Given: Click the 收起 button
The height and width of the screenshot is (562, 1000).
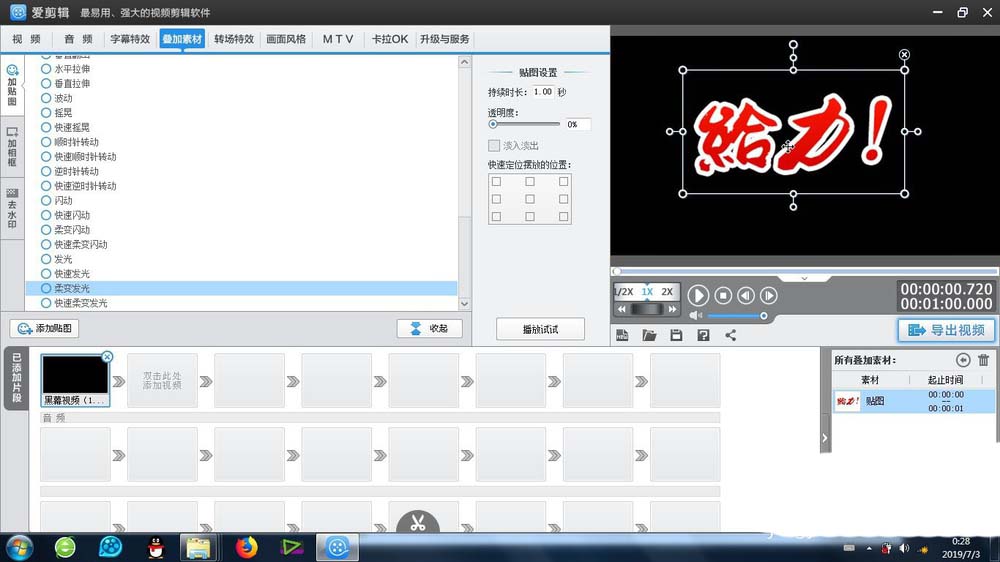Looking at the screenshot, I should pyautogui.click(x=429, y=329).
